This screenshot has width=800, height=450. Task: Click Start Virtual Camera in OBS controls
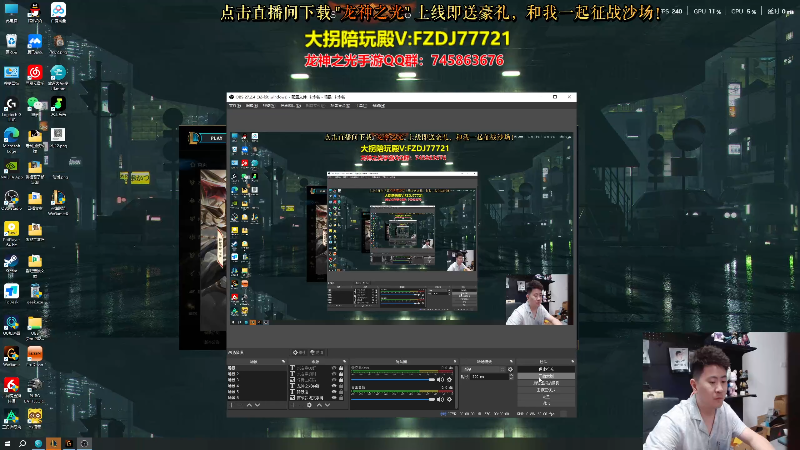click(546, 383)
